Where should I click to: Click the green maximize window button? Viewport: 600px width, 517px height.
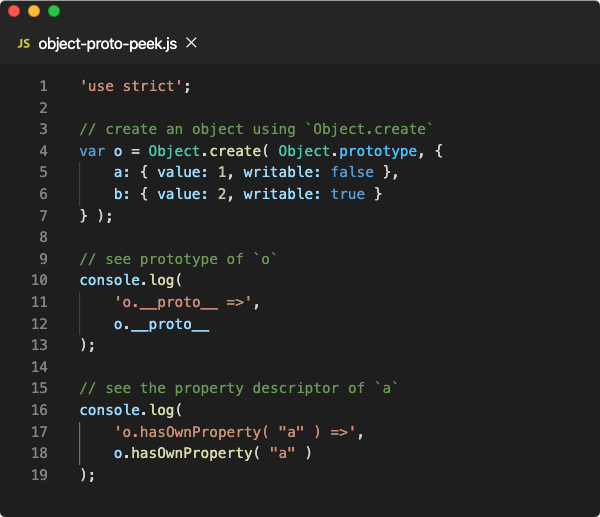[54, 11]
